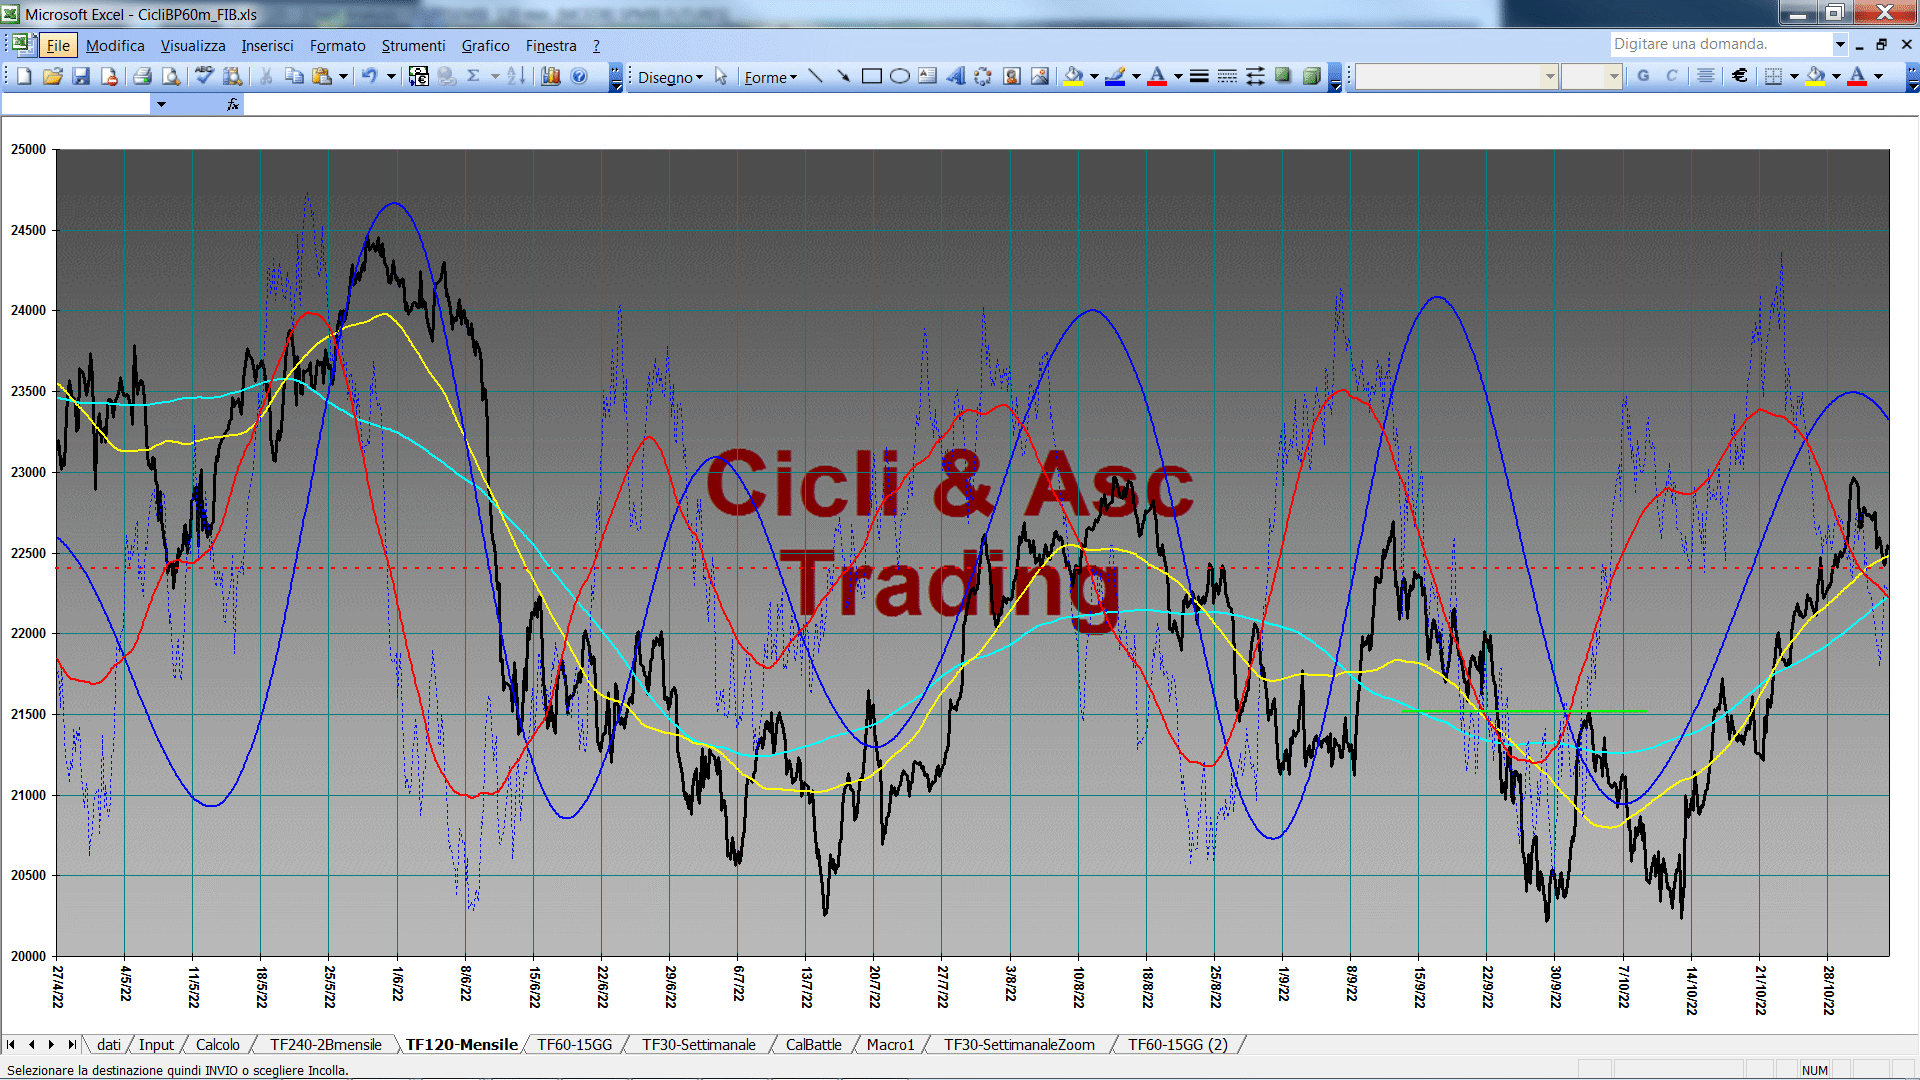Apply yellow Fill Color in Drawing toolbar
The image size is (1920, 1080).
pos(1074,77)
